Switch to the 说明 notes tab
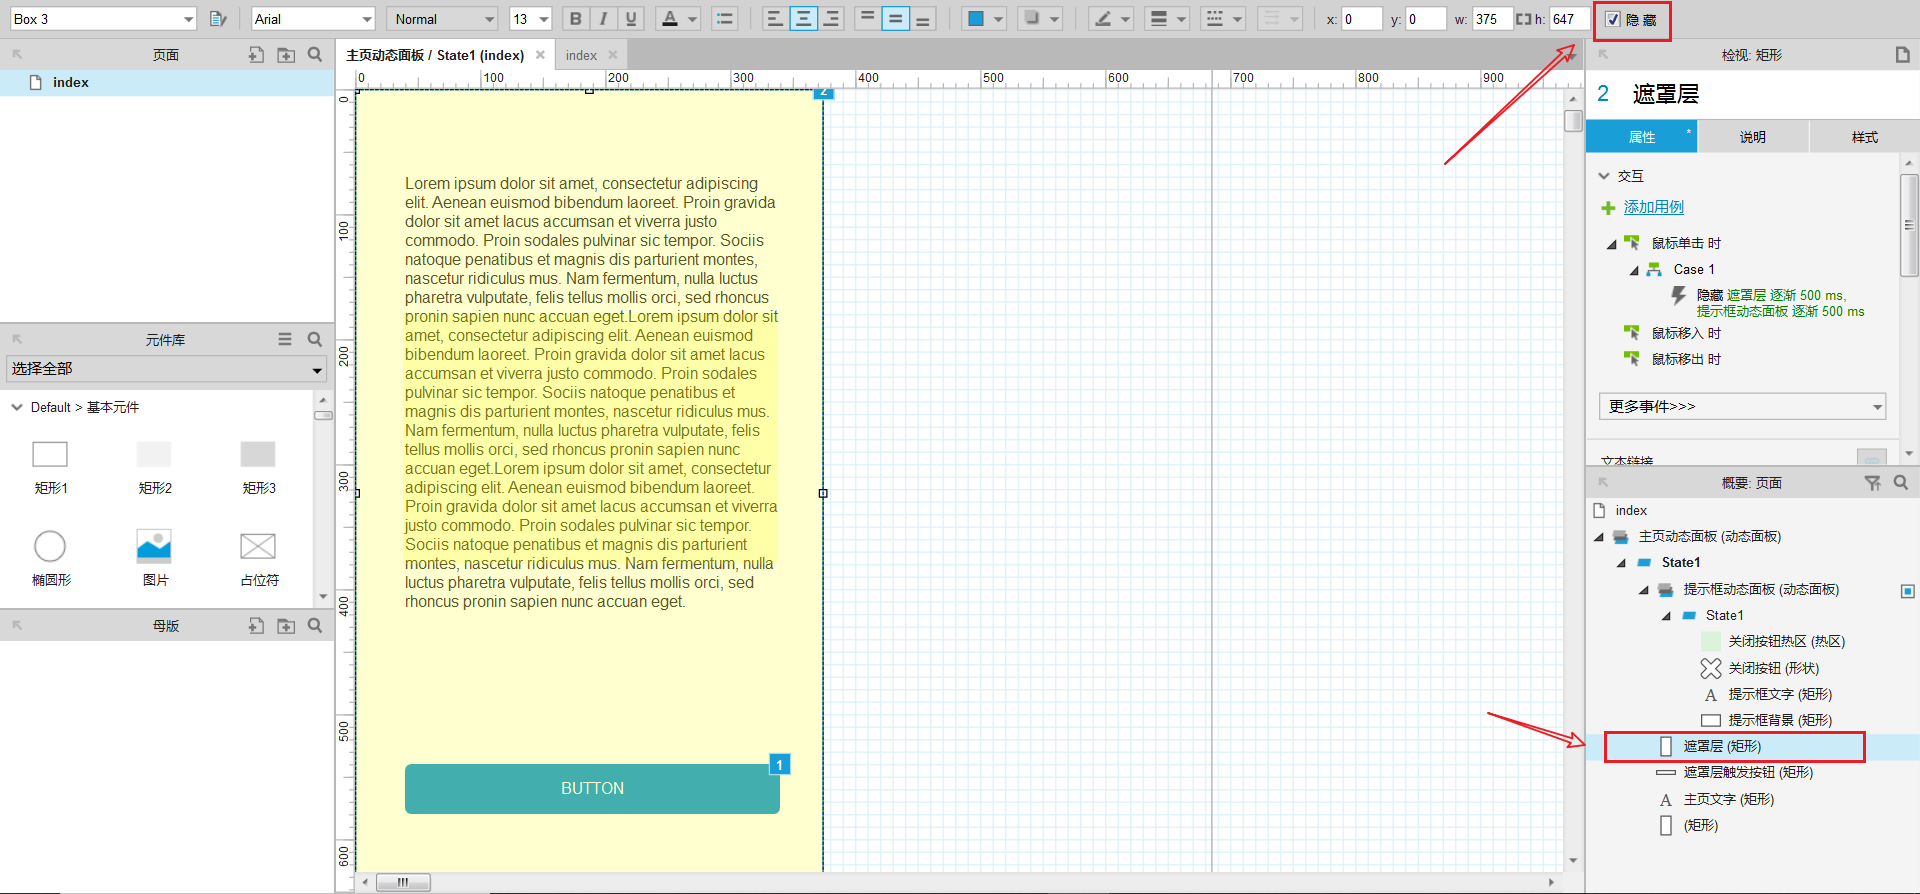Viewport: 1920px width, 894px height. 1753,137
